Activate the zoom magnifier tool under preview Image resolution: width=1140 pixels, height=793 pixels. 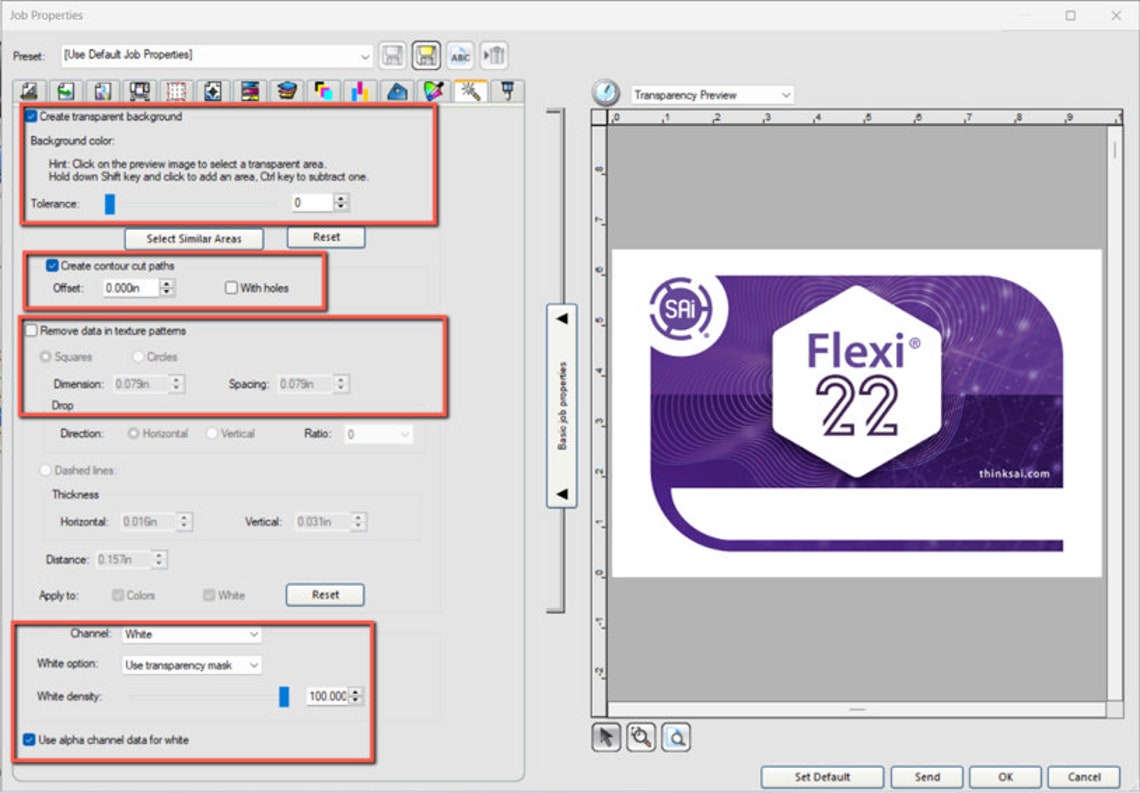coord(641,737)
